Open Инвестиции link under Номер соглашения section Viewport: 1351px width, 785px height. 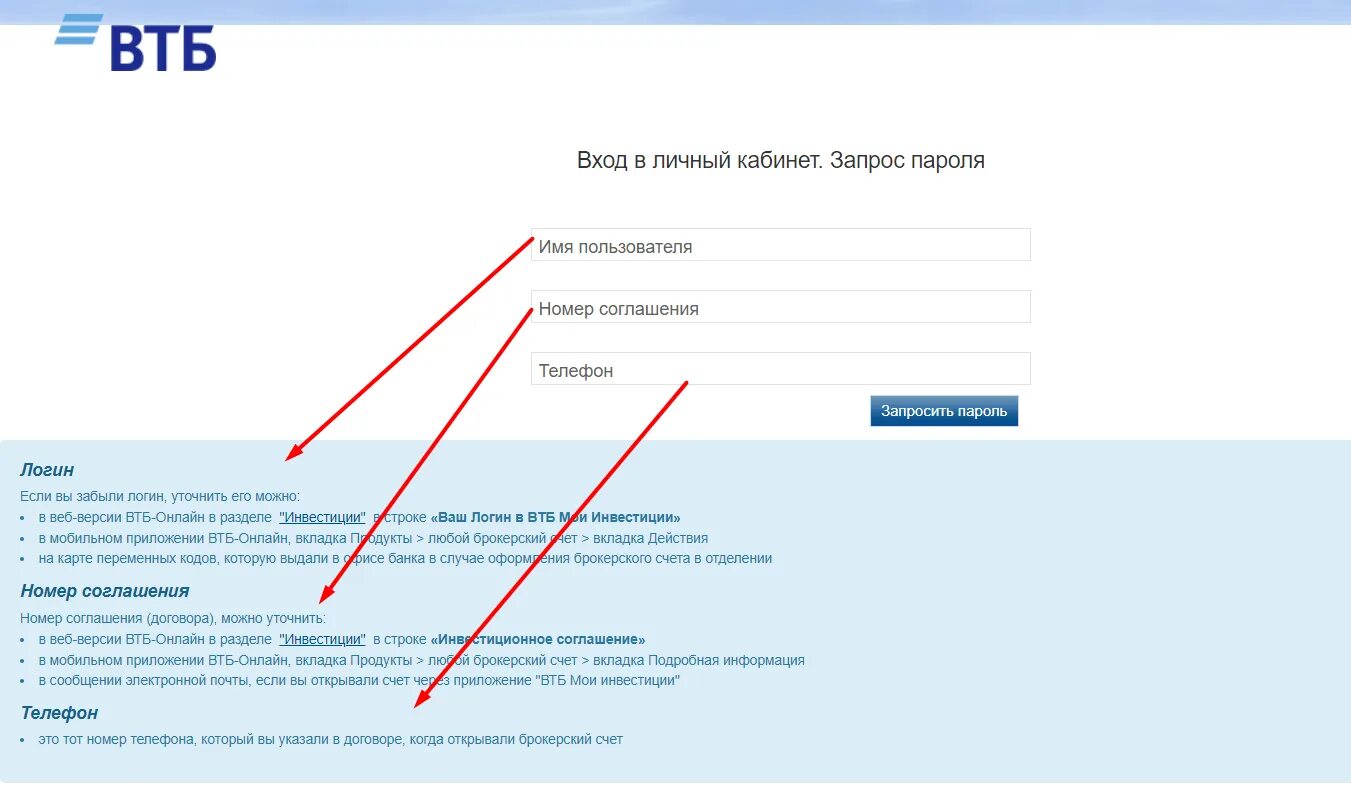coord(322,639)
